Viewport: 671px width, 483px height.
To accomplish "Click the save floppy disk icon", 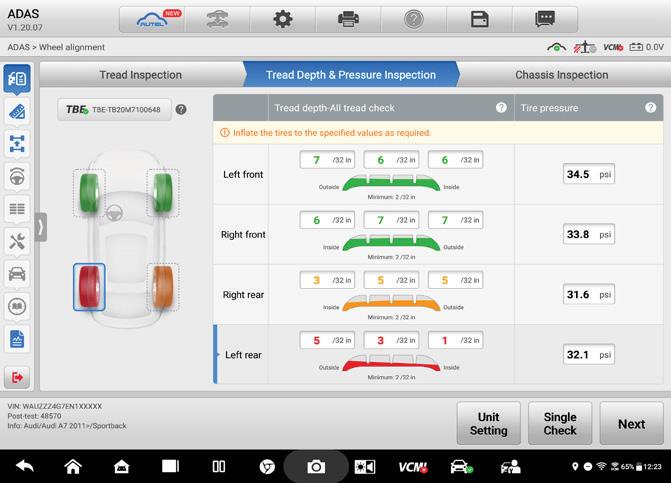I will [479, 20].
